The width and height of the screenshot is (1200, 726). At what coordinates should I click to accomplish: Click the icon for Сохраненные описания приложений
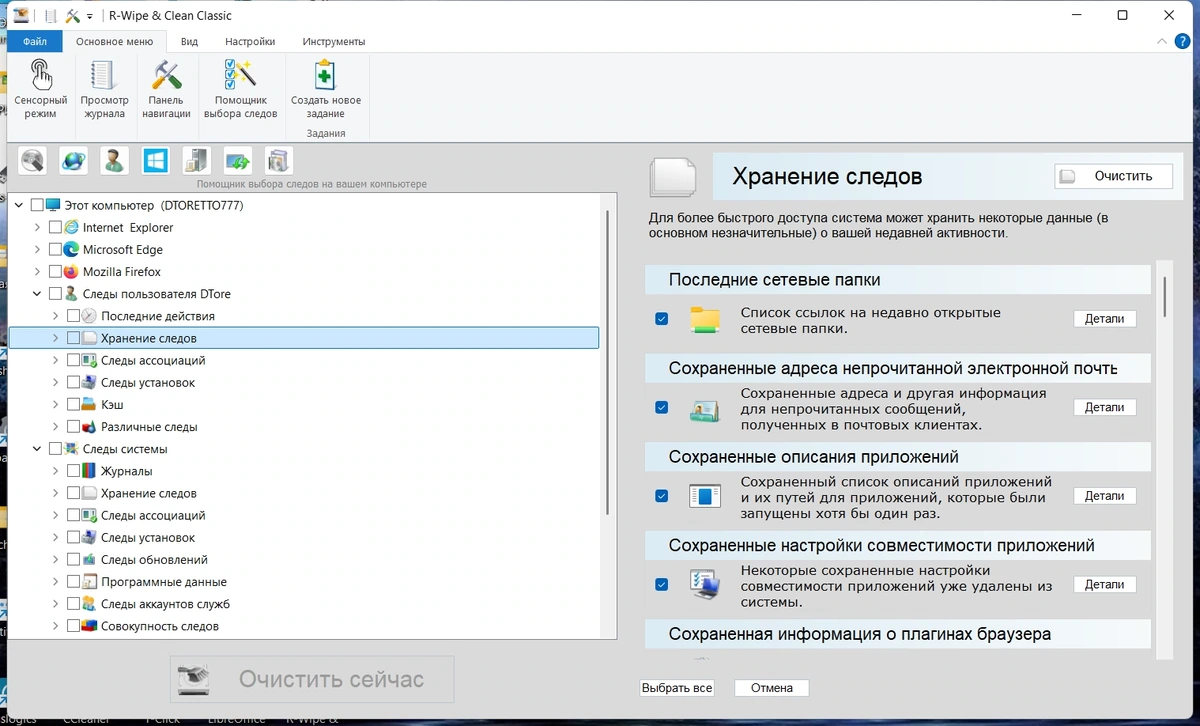(705, 496)
